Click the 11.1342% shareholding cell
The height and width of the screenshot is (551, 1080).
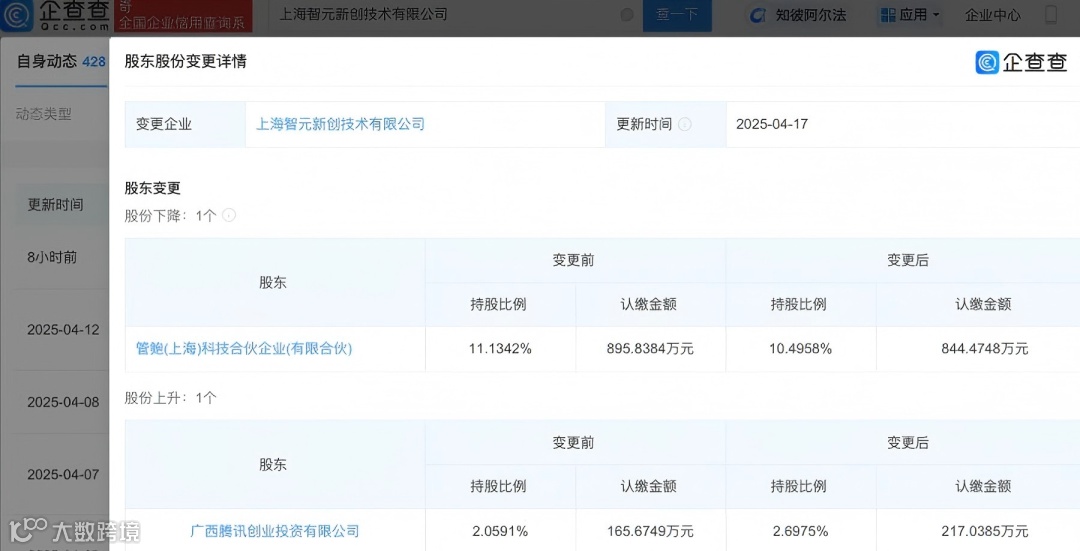tap(500, 349)
